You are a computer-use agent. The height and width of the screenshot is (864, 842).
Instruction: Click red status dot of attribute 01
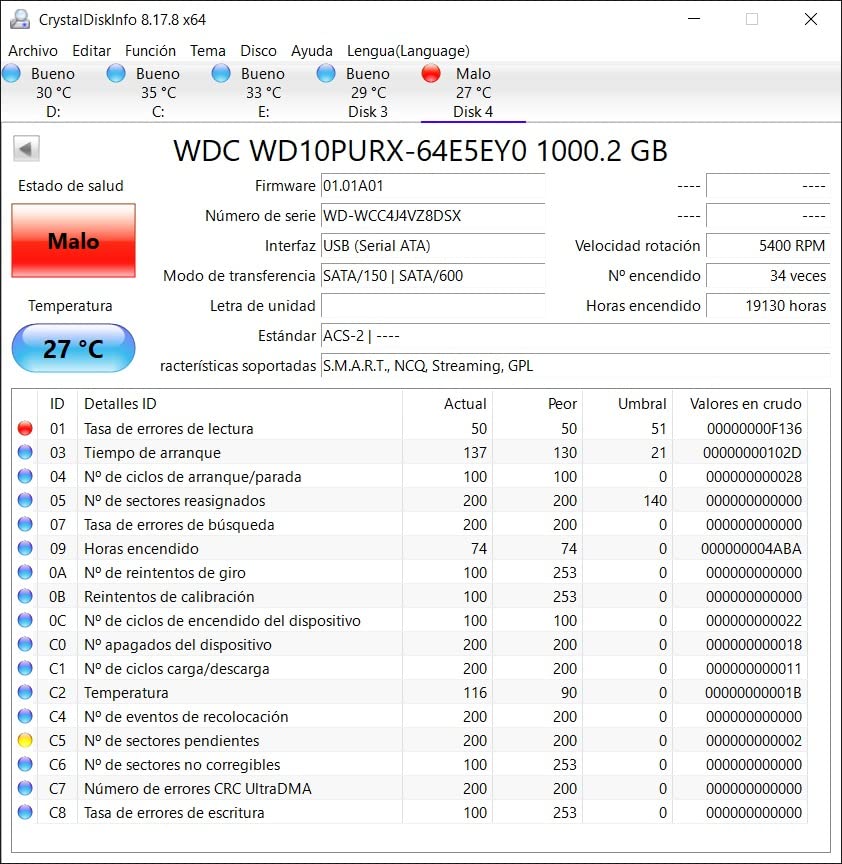(25, 428)
